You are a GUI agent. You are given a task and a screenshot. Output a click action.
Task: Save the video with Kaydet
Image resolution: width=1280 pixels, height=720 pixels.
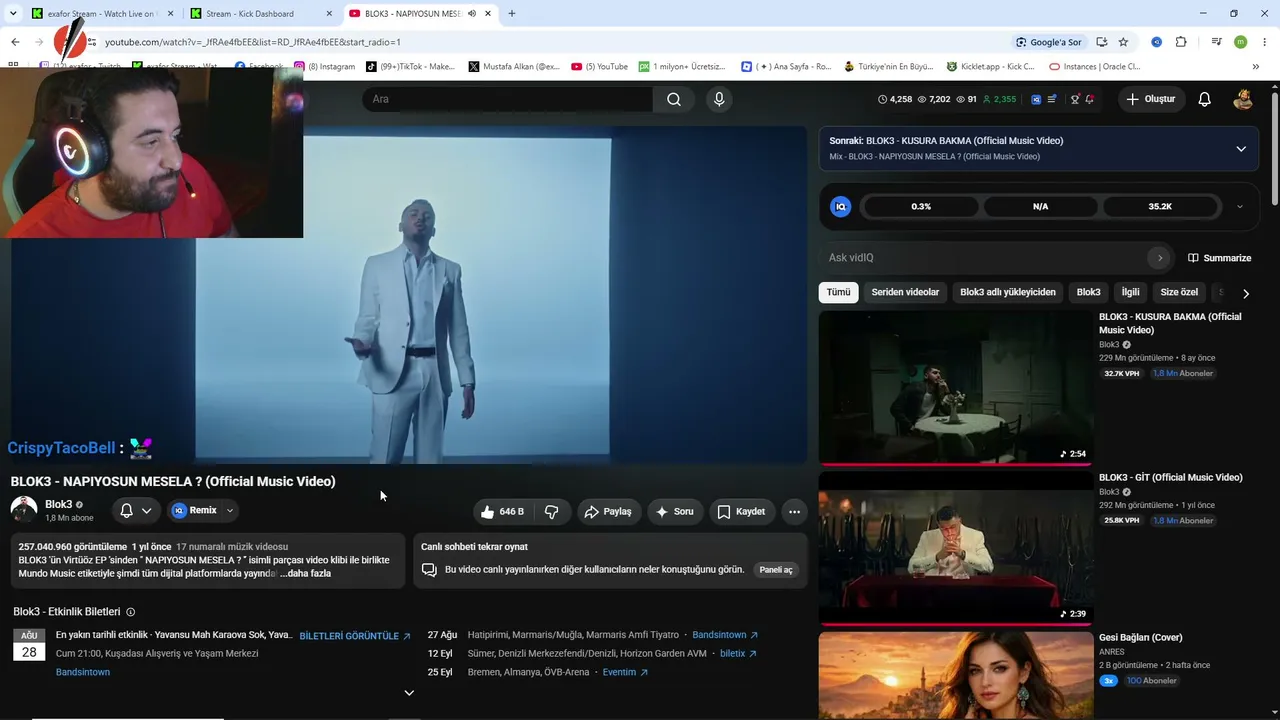[742, 511]
